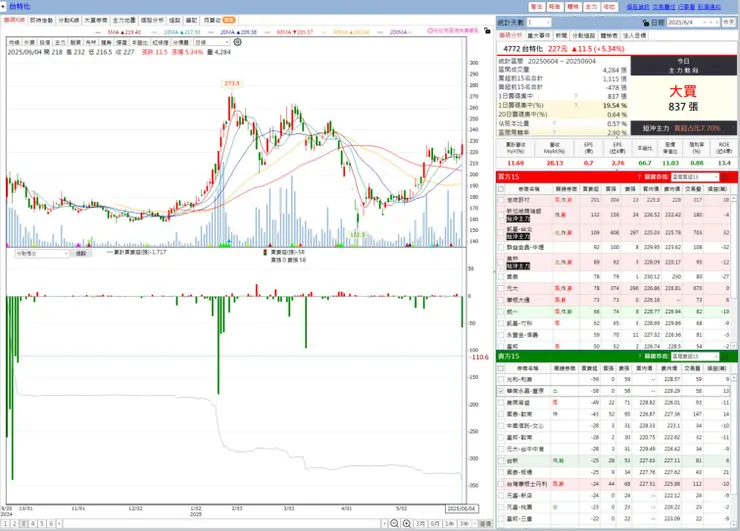The image size is (740, 531).
Task: Click the lock icon beside 日期
Action: (x=646, y=22)
